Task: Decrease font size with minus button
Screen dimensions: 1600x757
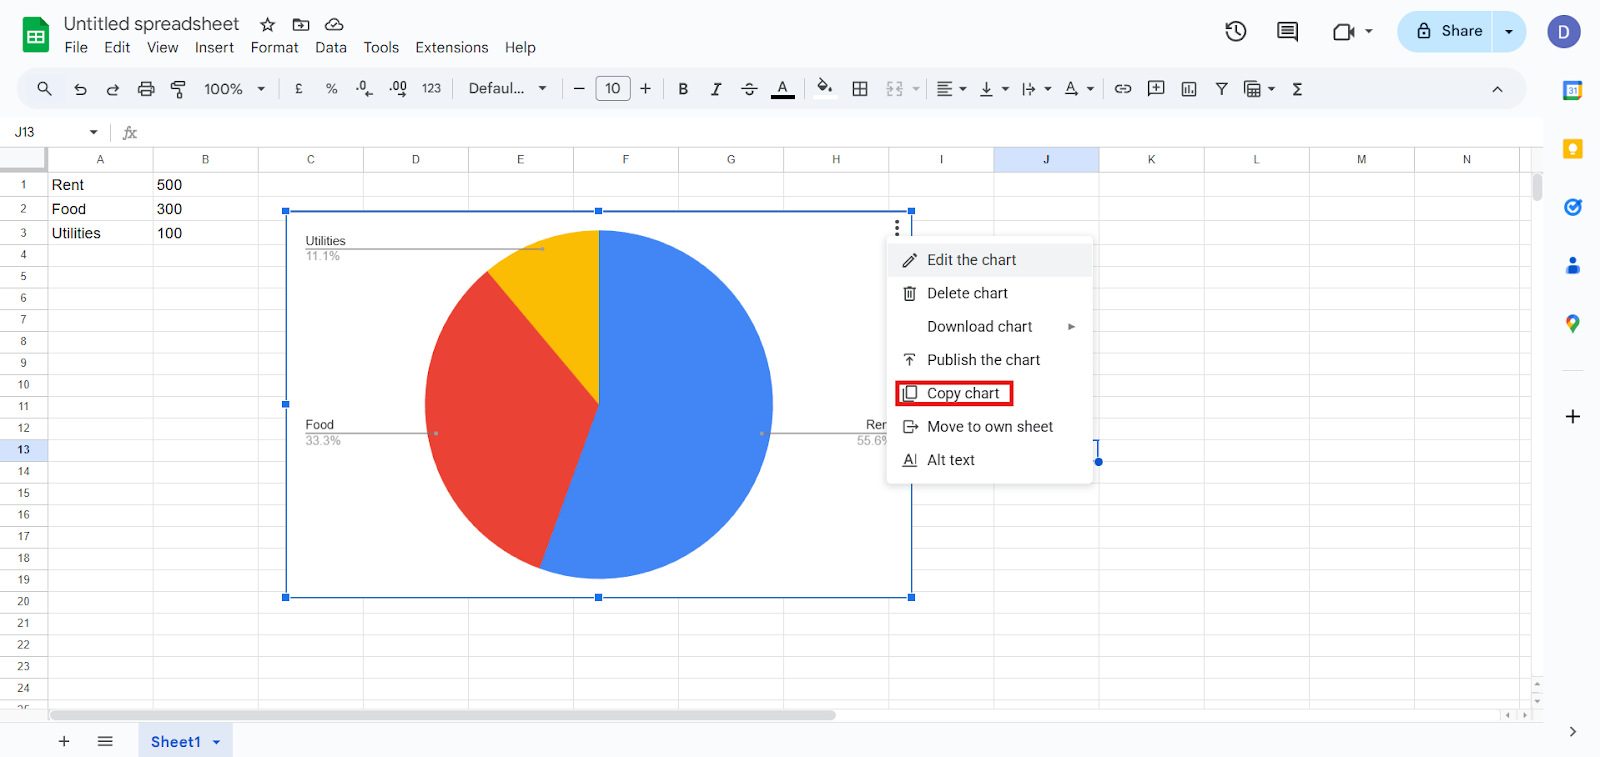Action: (579, 89)
